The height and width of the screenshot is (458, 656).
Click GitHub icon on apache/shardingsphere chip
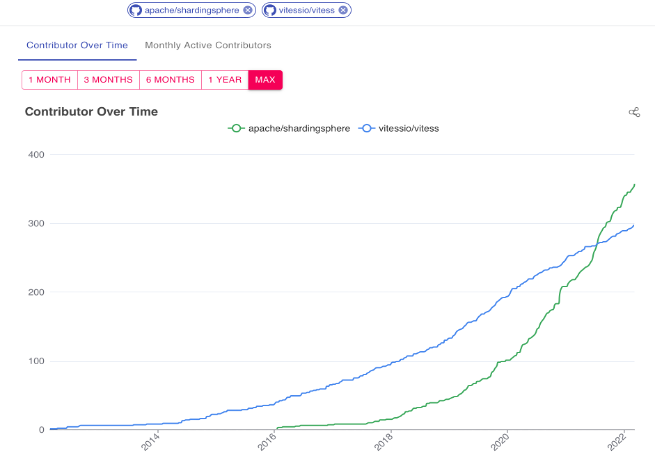(136, 10)
